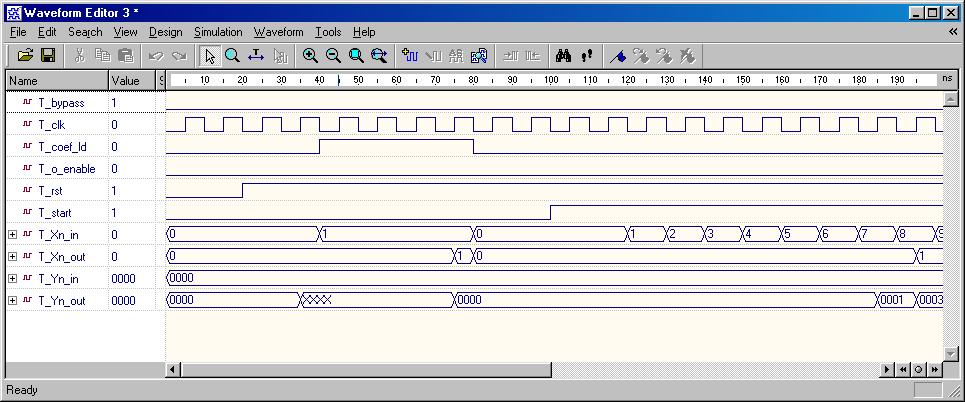Toggle the Zoom mode magnifier tool

click(x=232, y=56)
